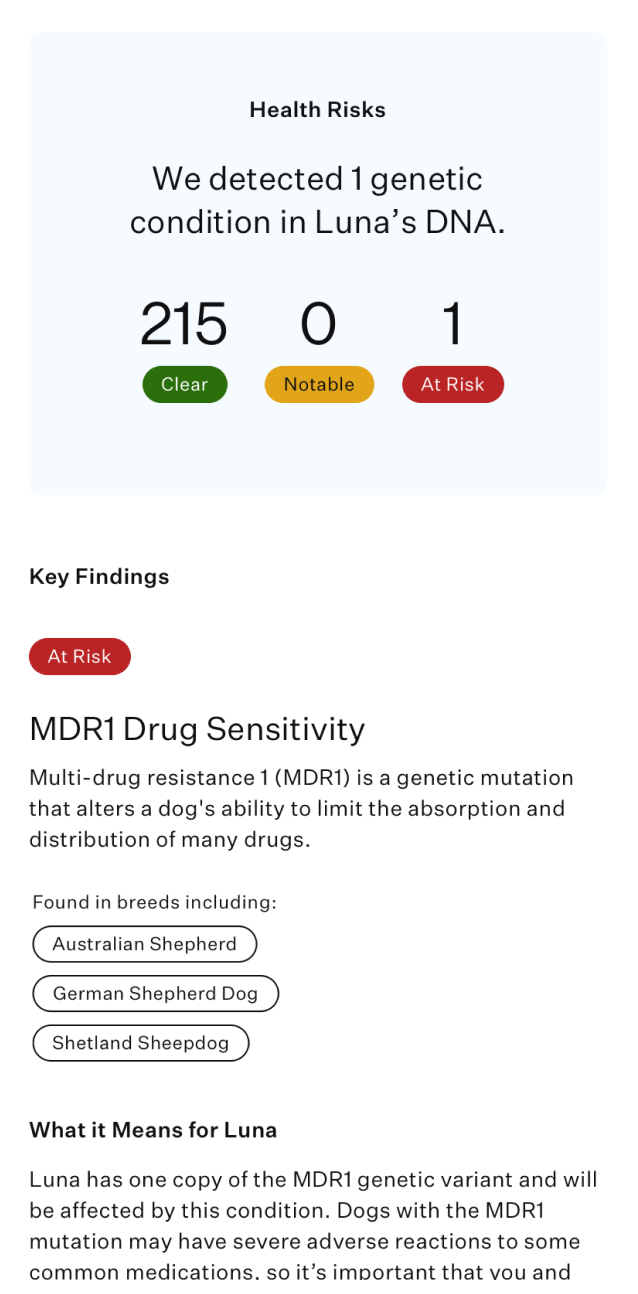This screenshot has width=638, height=1294.
Task: Select the Australian Shepherd breed chip
Action: pyautogui.click(x=145, y=944)
